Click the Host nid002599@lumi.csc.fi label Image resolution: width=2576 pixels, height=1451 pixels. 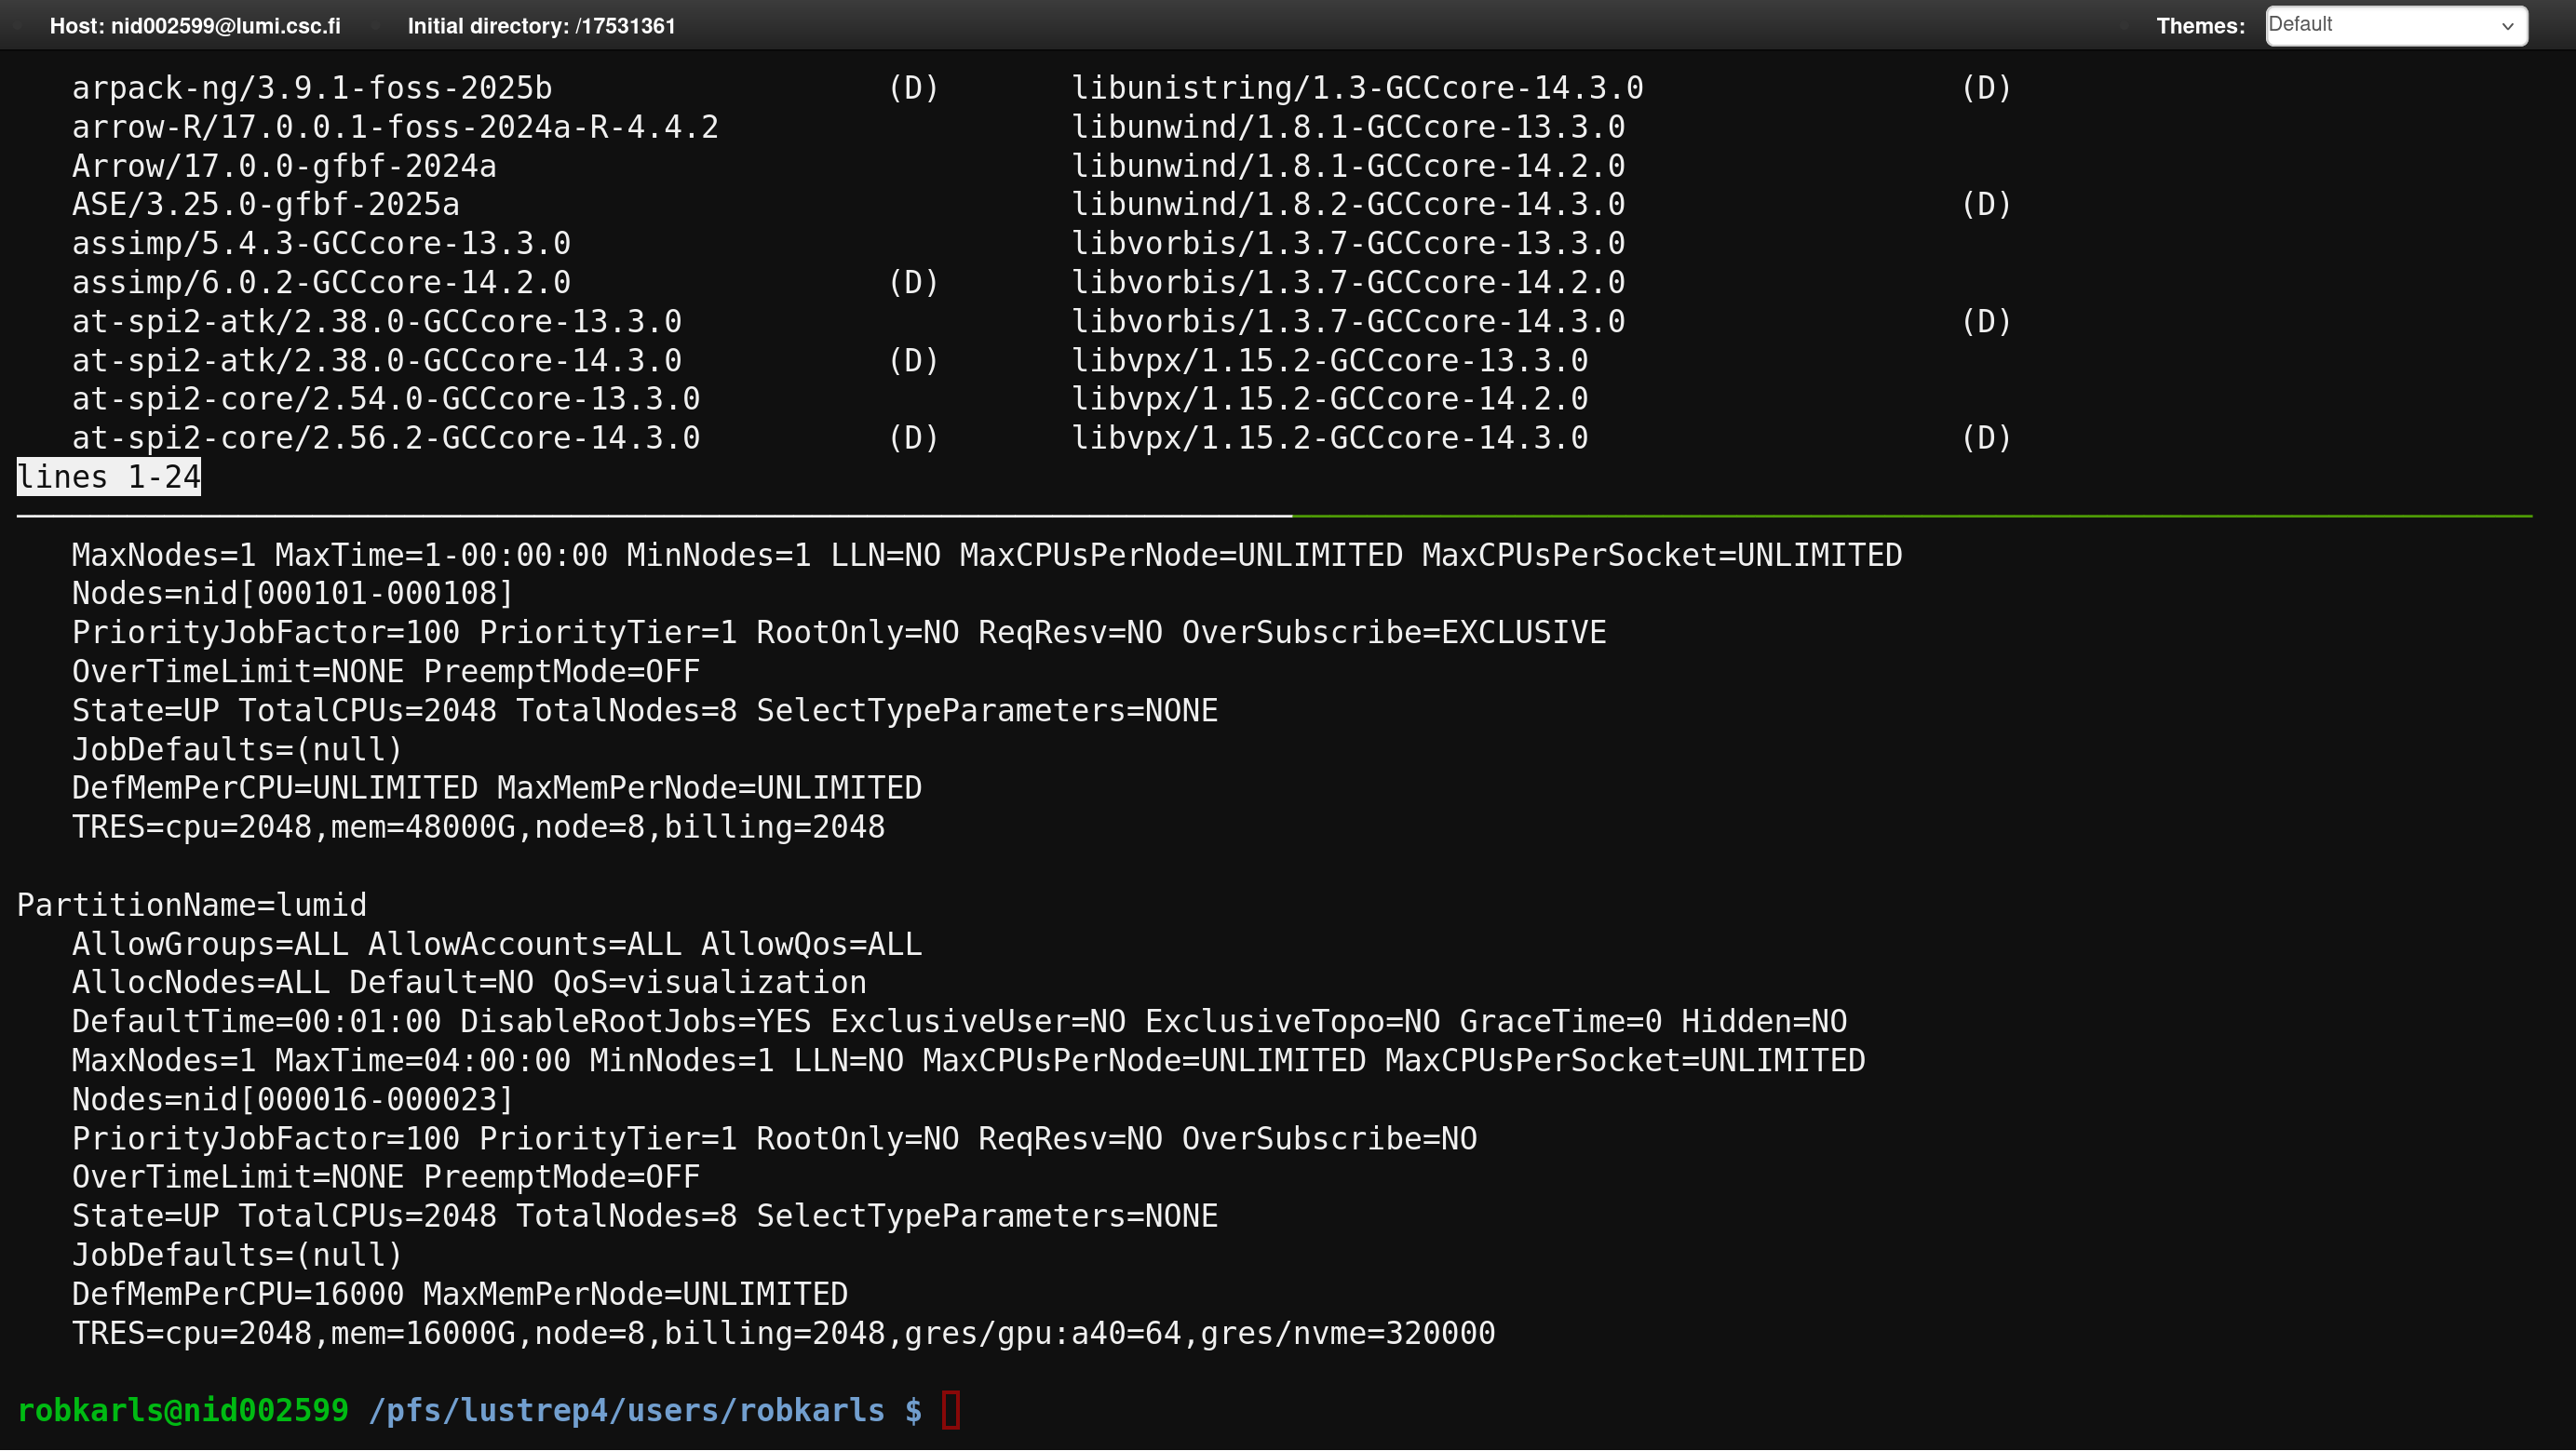click(x=195, y=26)
